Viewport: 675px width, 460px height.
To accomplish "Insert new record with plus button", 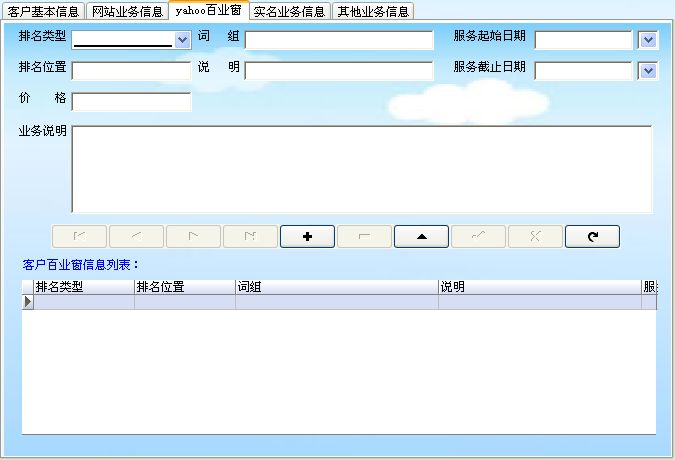I will pyautogui.click(x=307, y=236).
